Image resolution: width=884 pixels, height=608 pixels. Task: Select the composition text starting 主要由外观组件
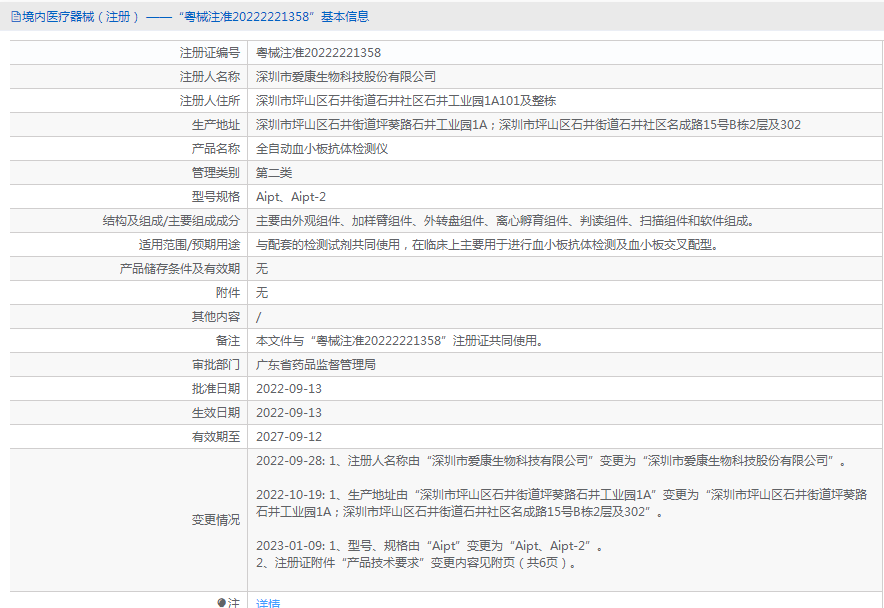point(505,221)
